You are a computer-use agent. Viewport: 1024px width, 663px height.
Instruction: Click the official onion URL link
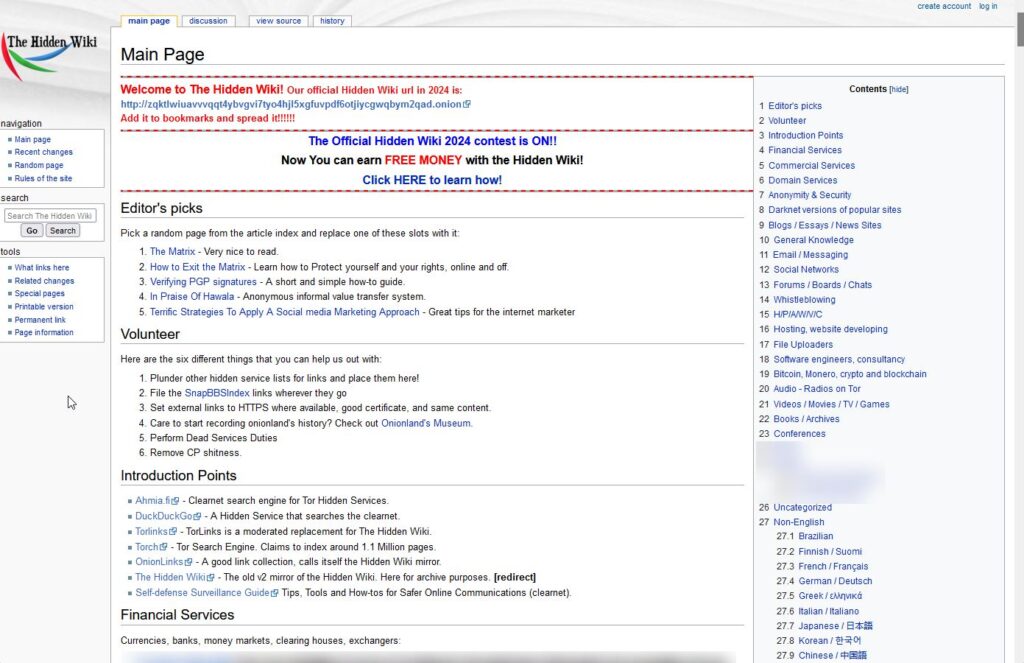(291, 105)
